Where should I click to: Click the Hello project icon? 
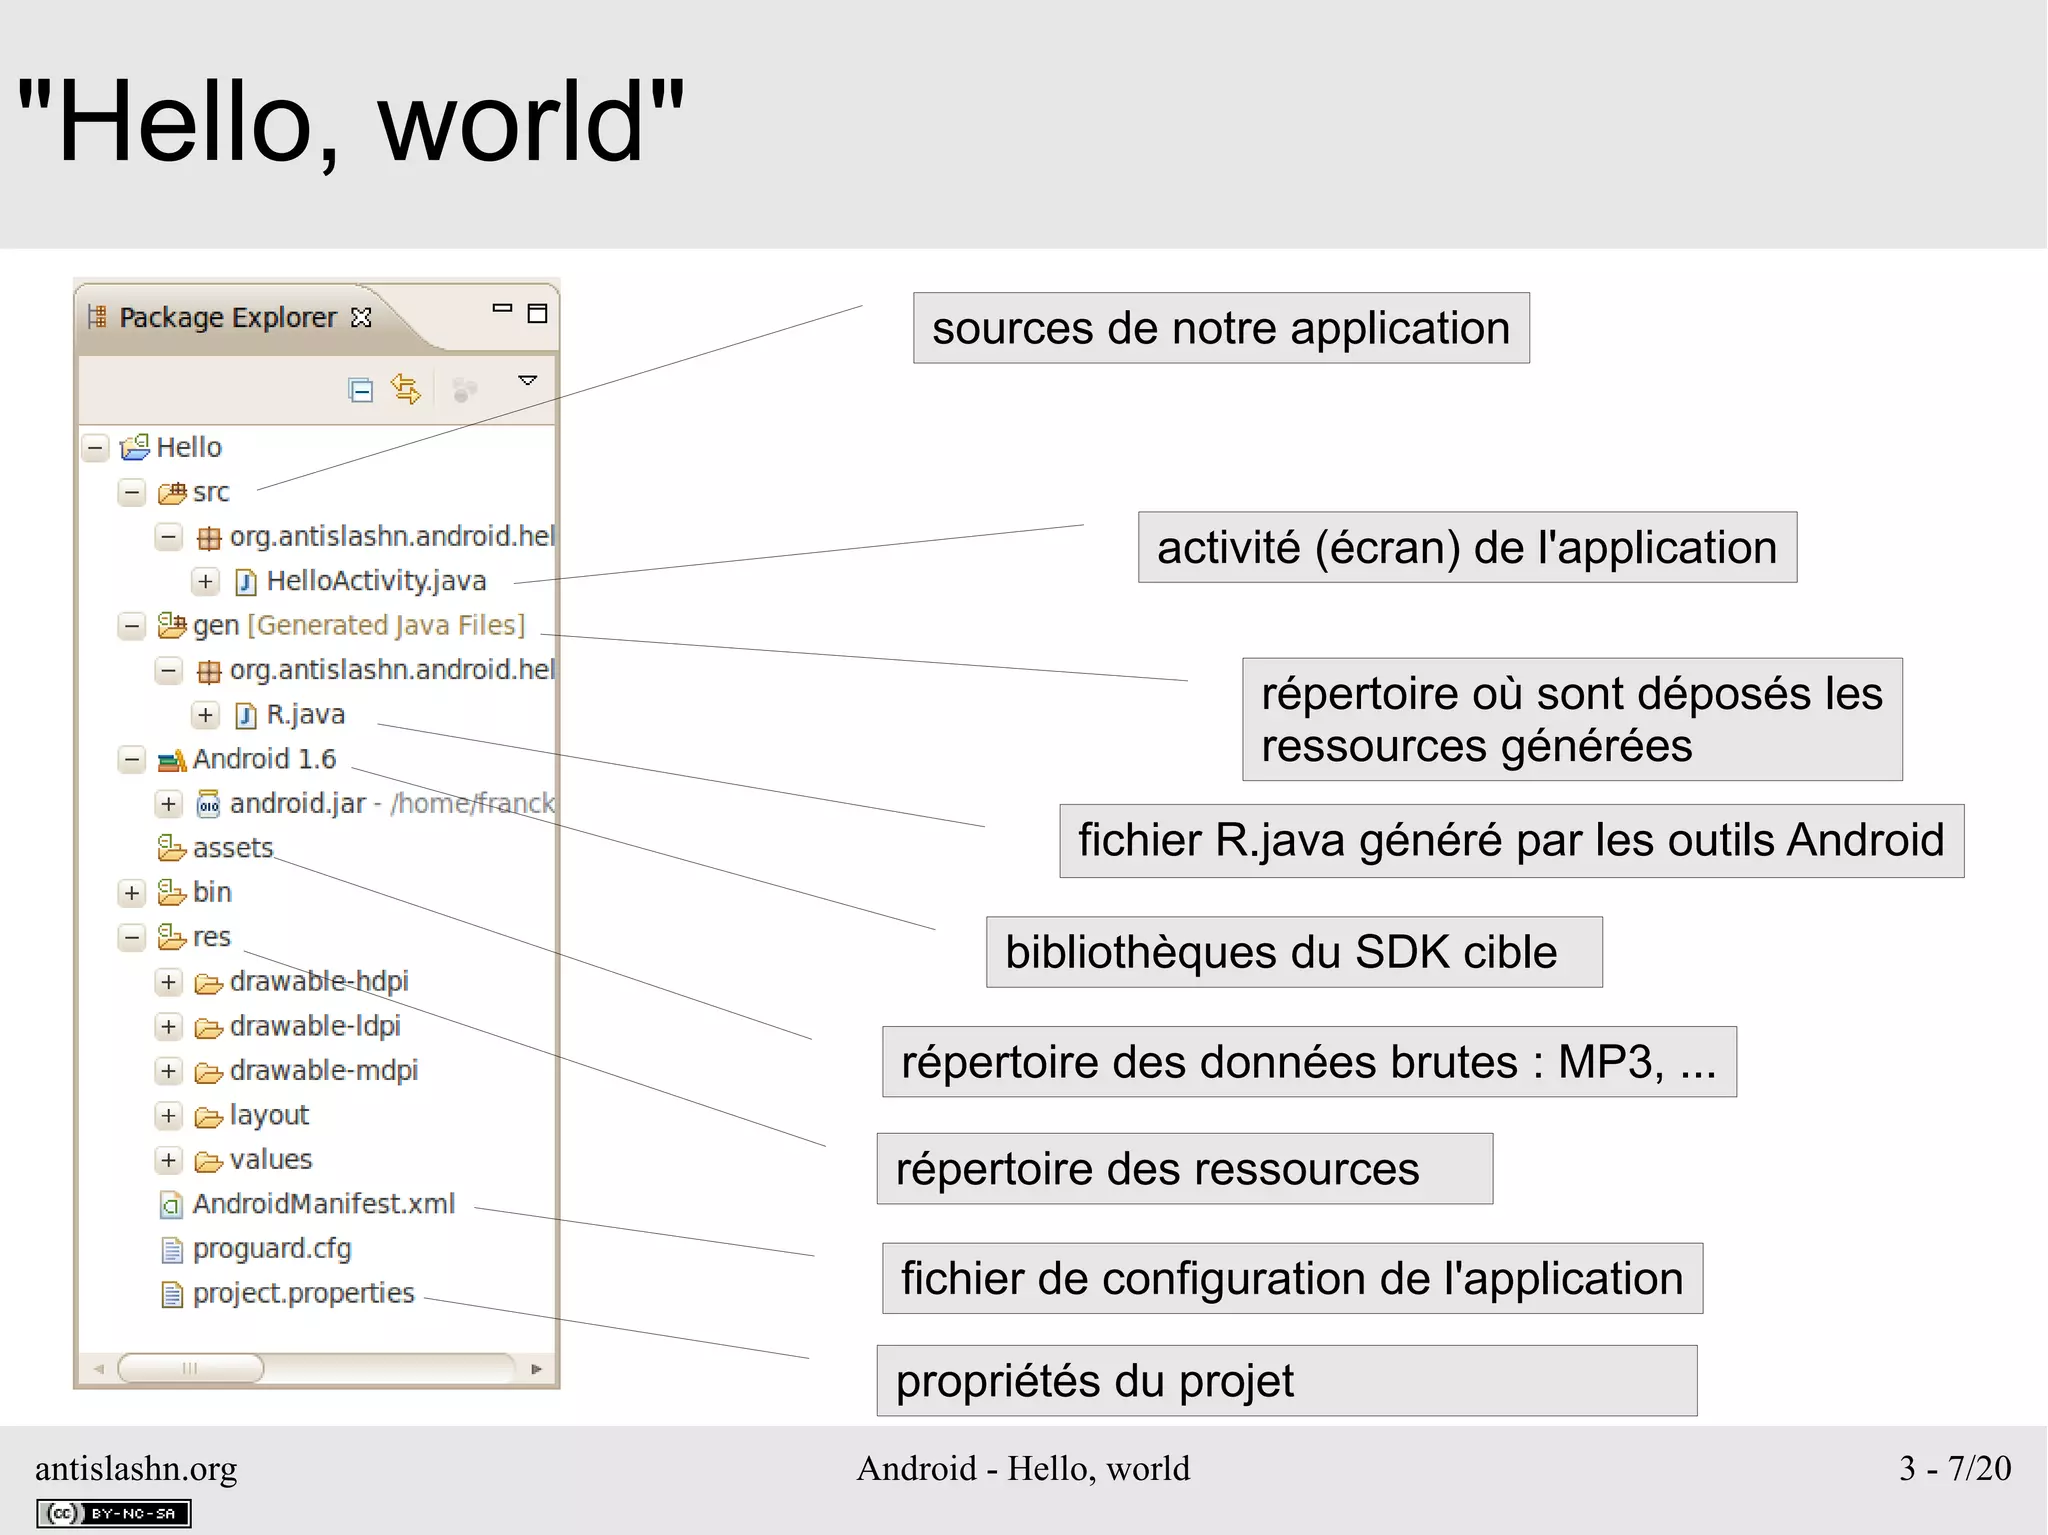pos(135,447)
